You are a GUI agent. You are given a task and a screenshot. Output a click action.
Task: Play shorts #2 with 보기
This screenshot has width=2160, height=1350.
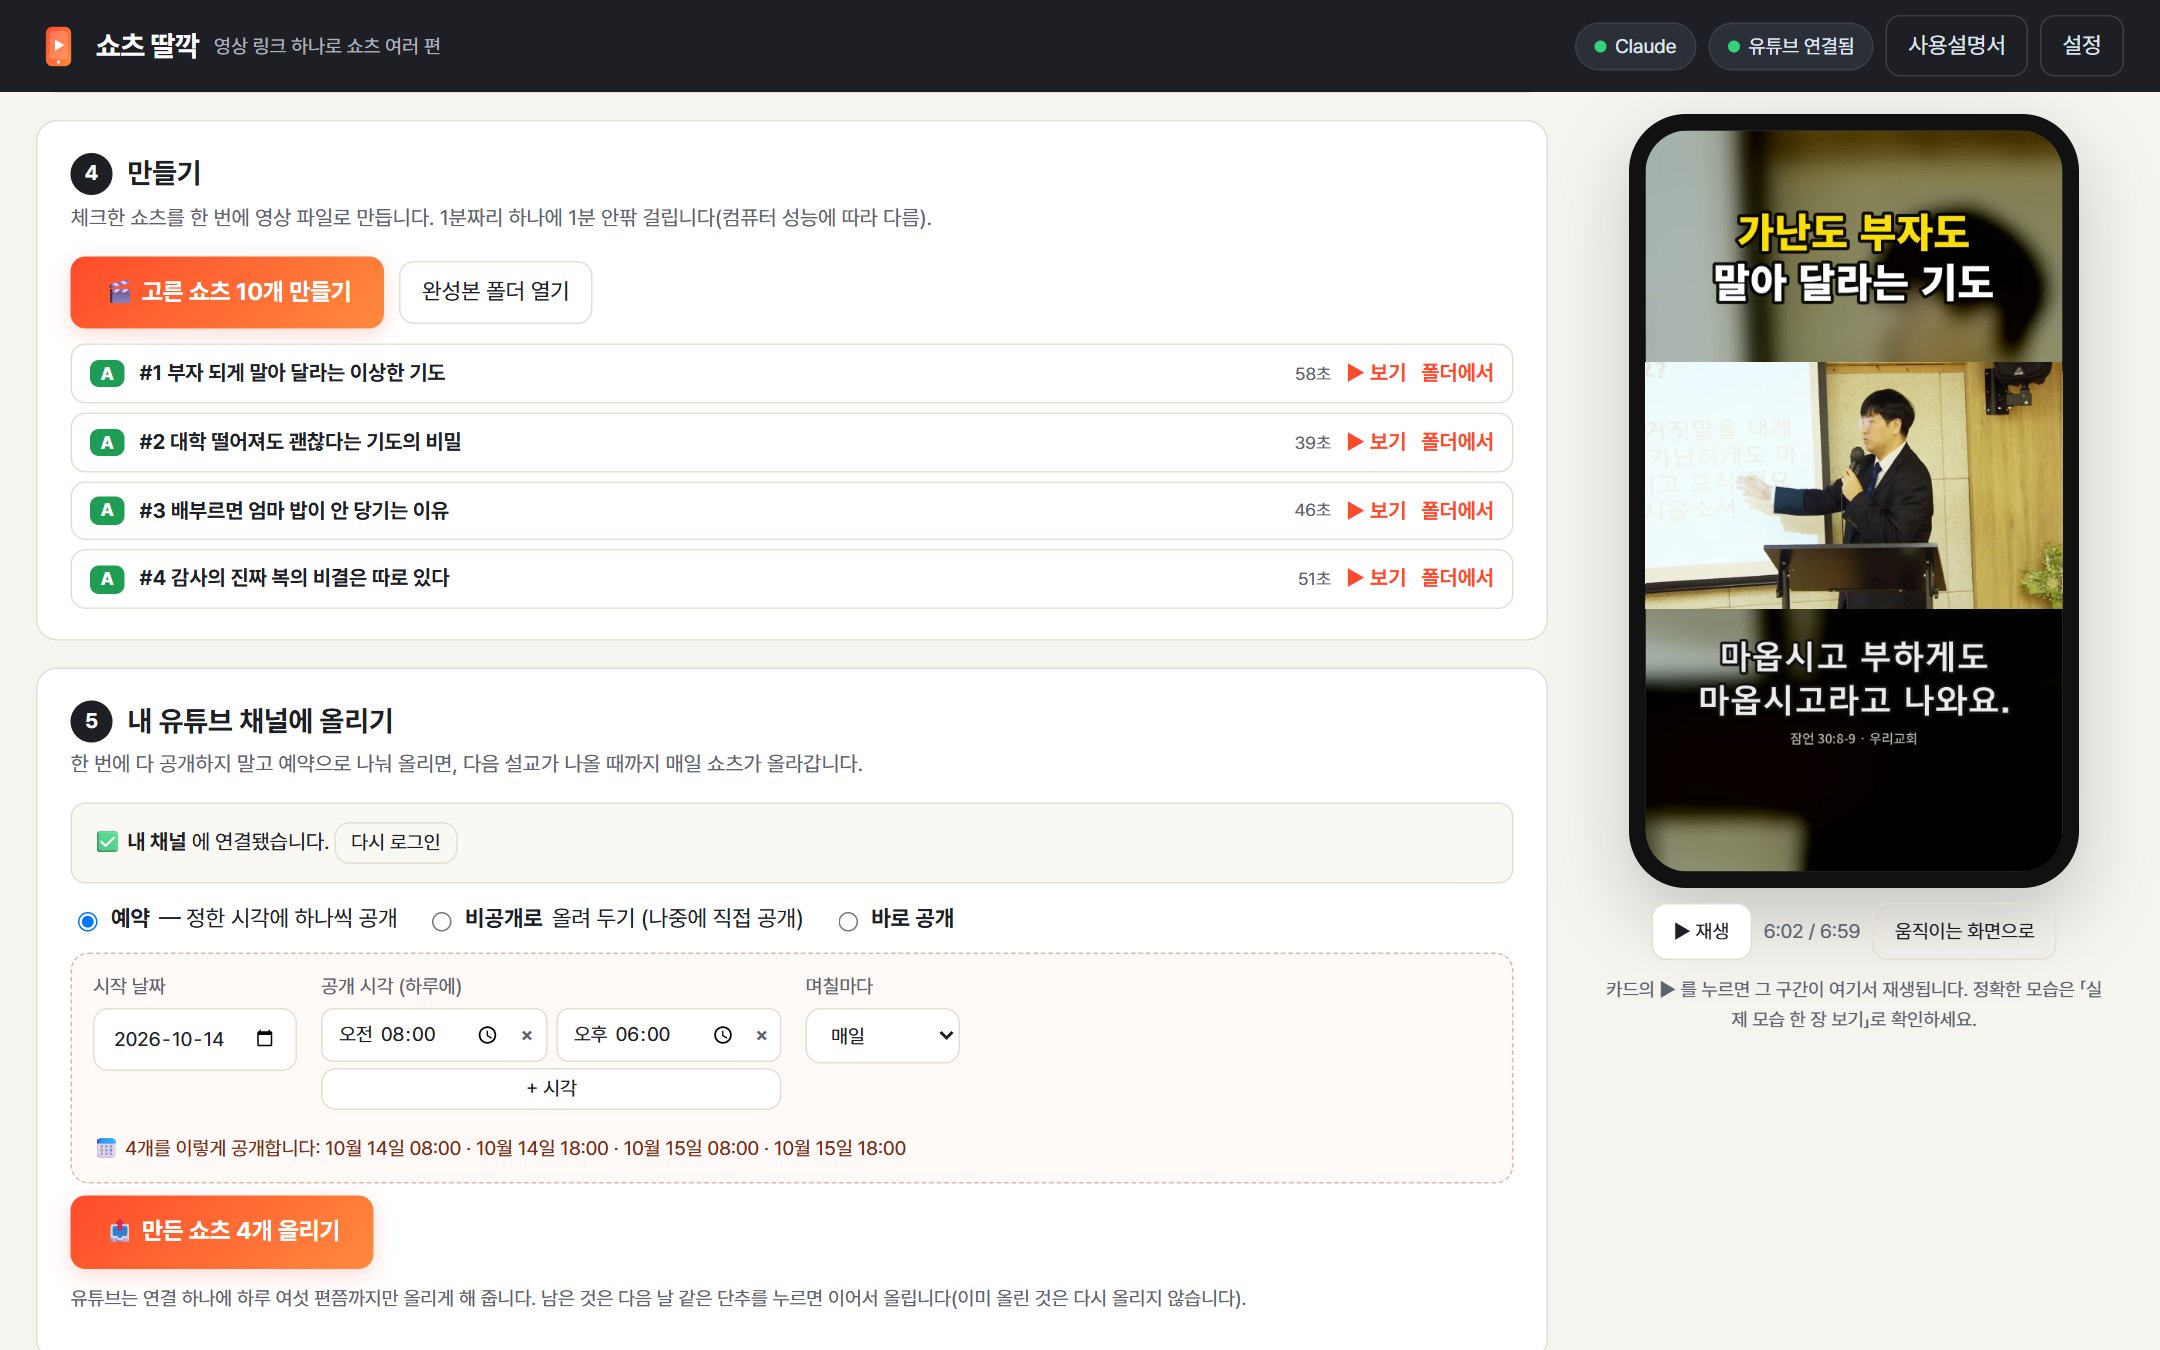(x=1377, y=442)
